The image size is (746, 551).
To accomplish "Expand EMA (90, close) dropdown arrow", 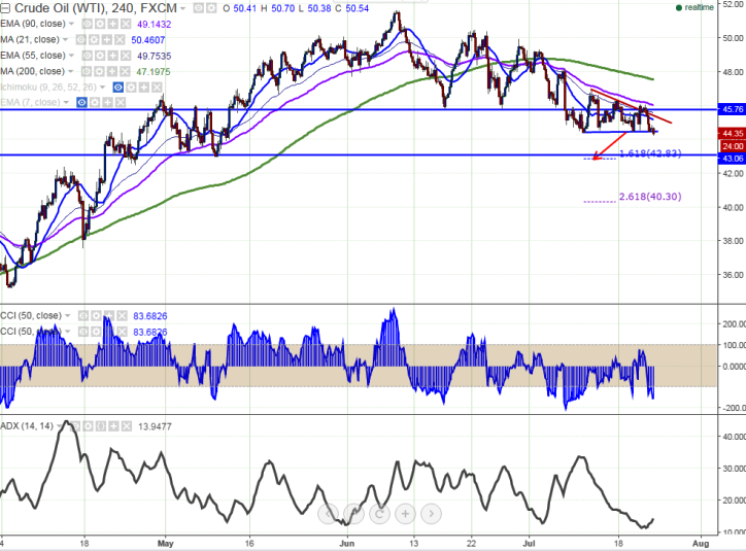I will 71,24.
